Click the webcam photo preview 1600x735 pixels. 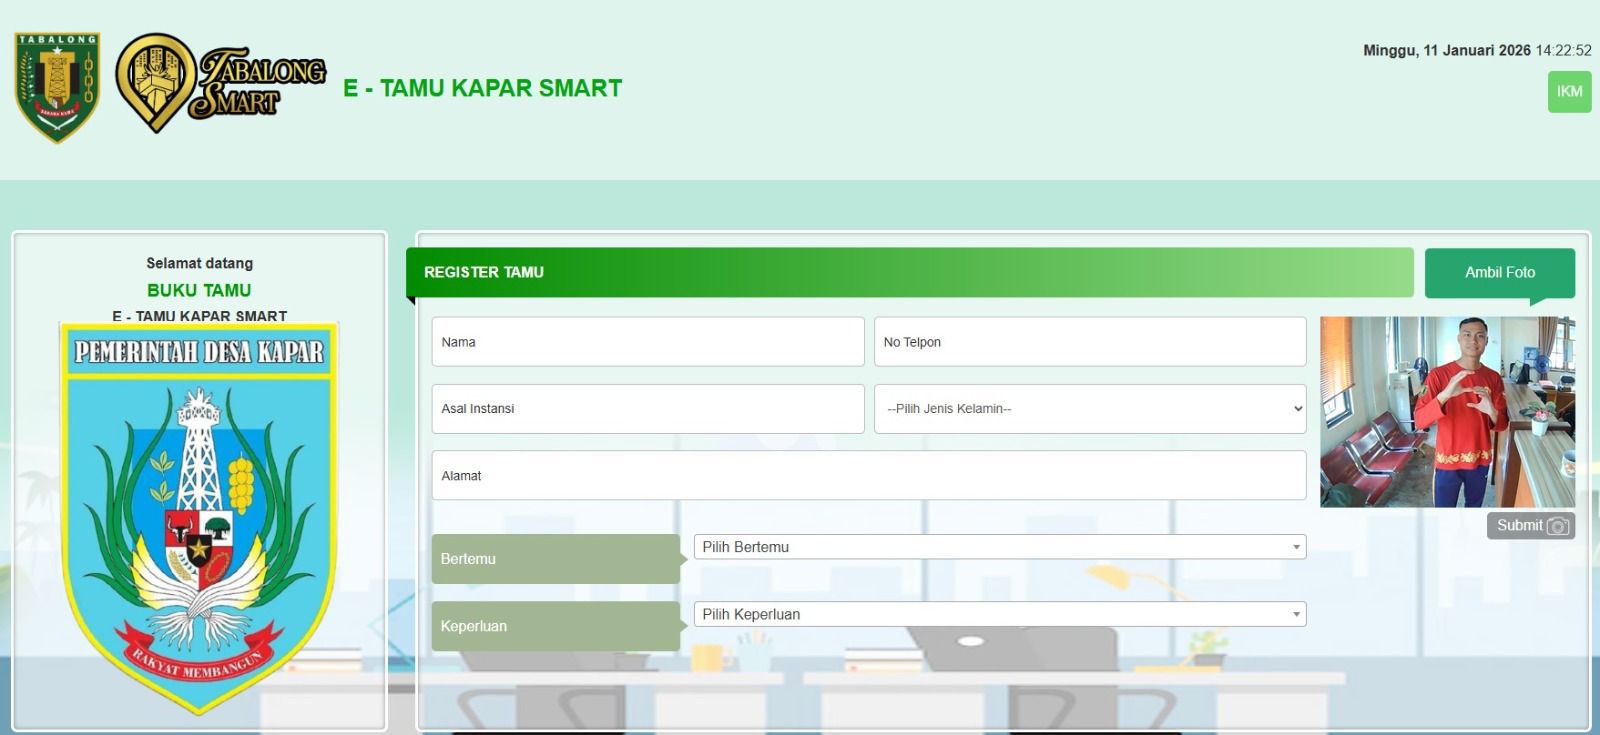click(x=1447, y=412)
